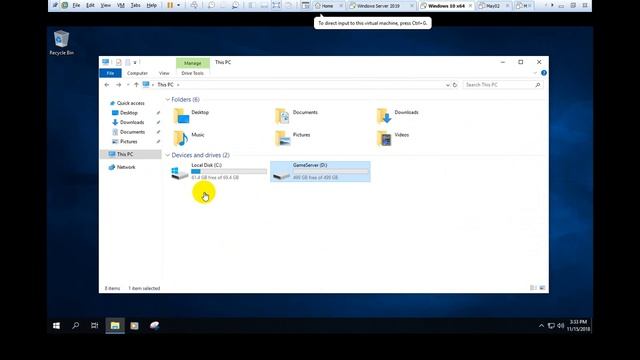The image size is (640, 360).
Task: Click the Forward navigation arrow
Action: tap(118, 85)
